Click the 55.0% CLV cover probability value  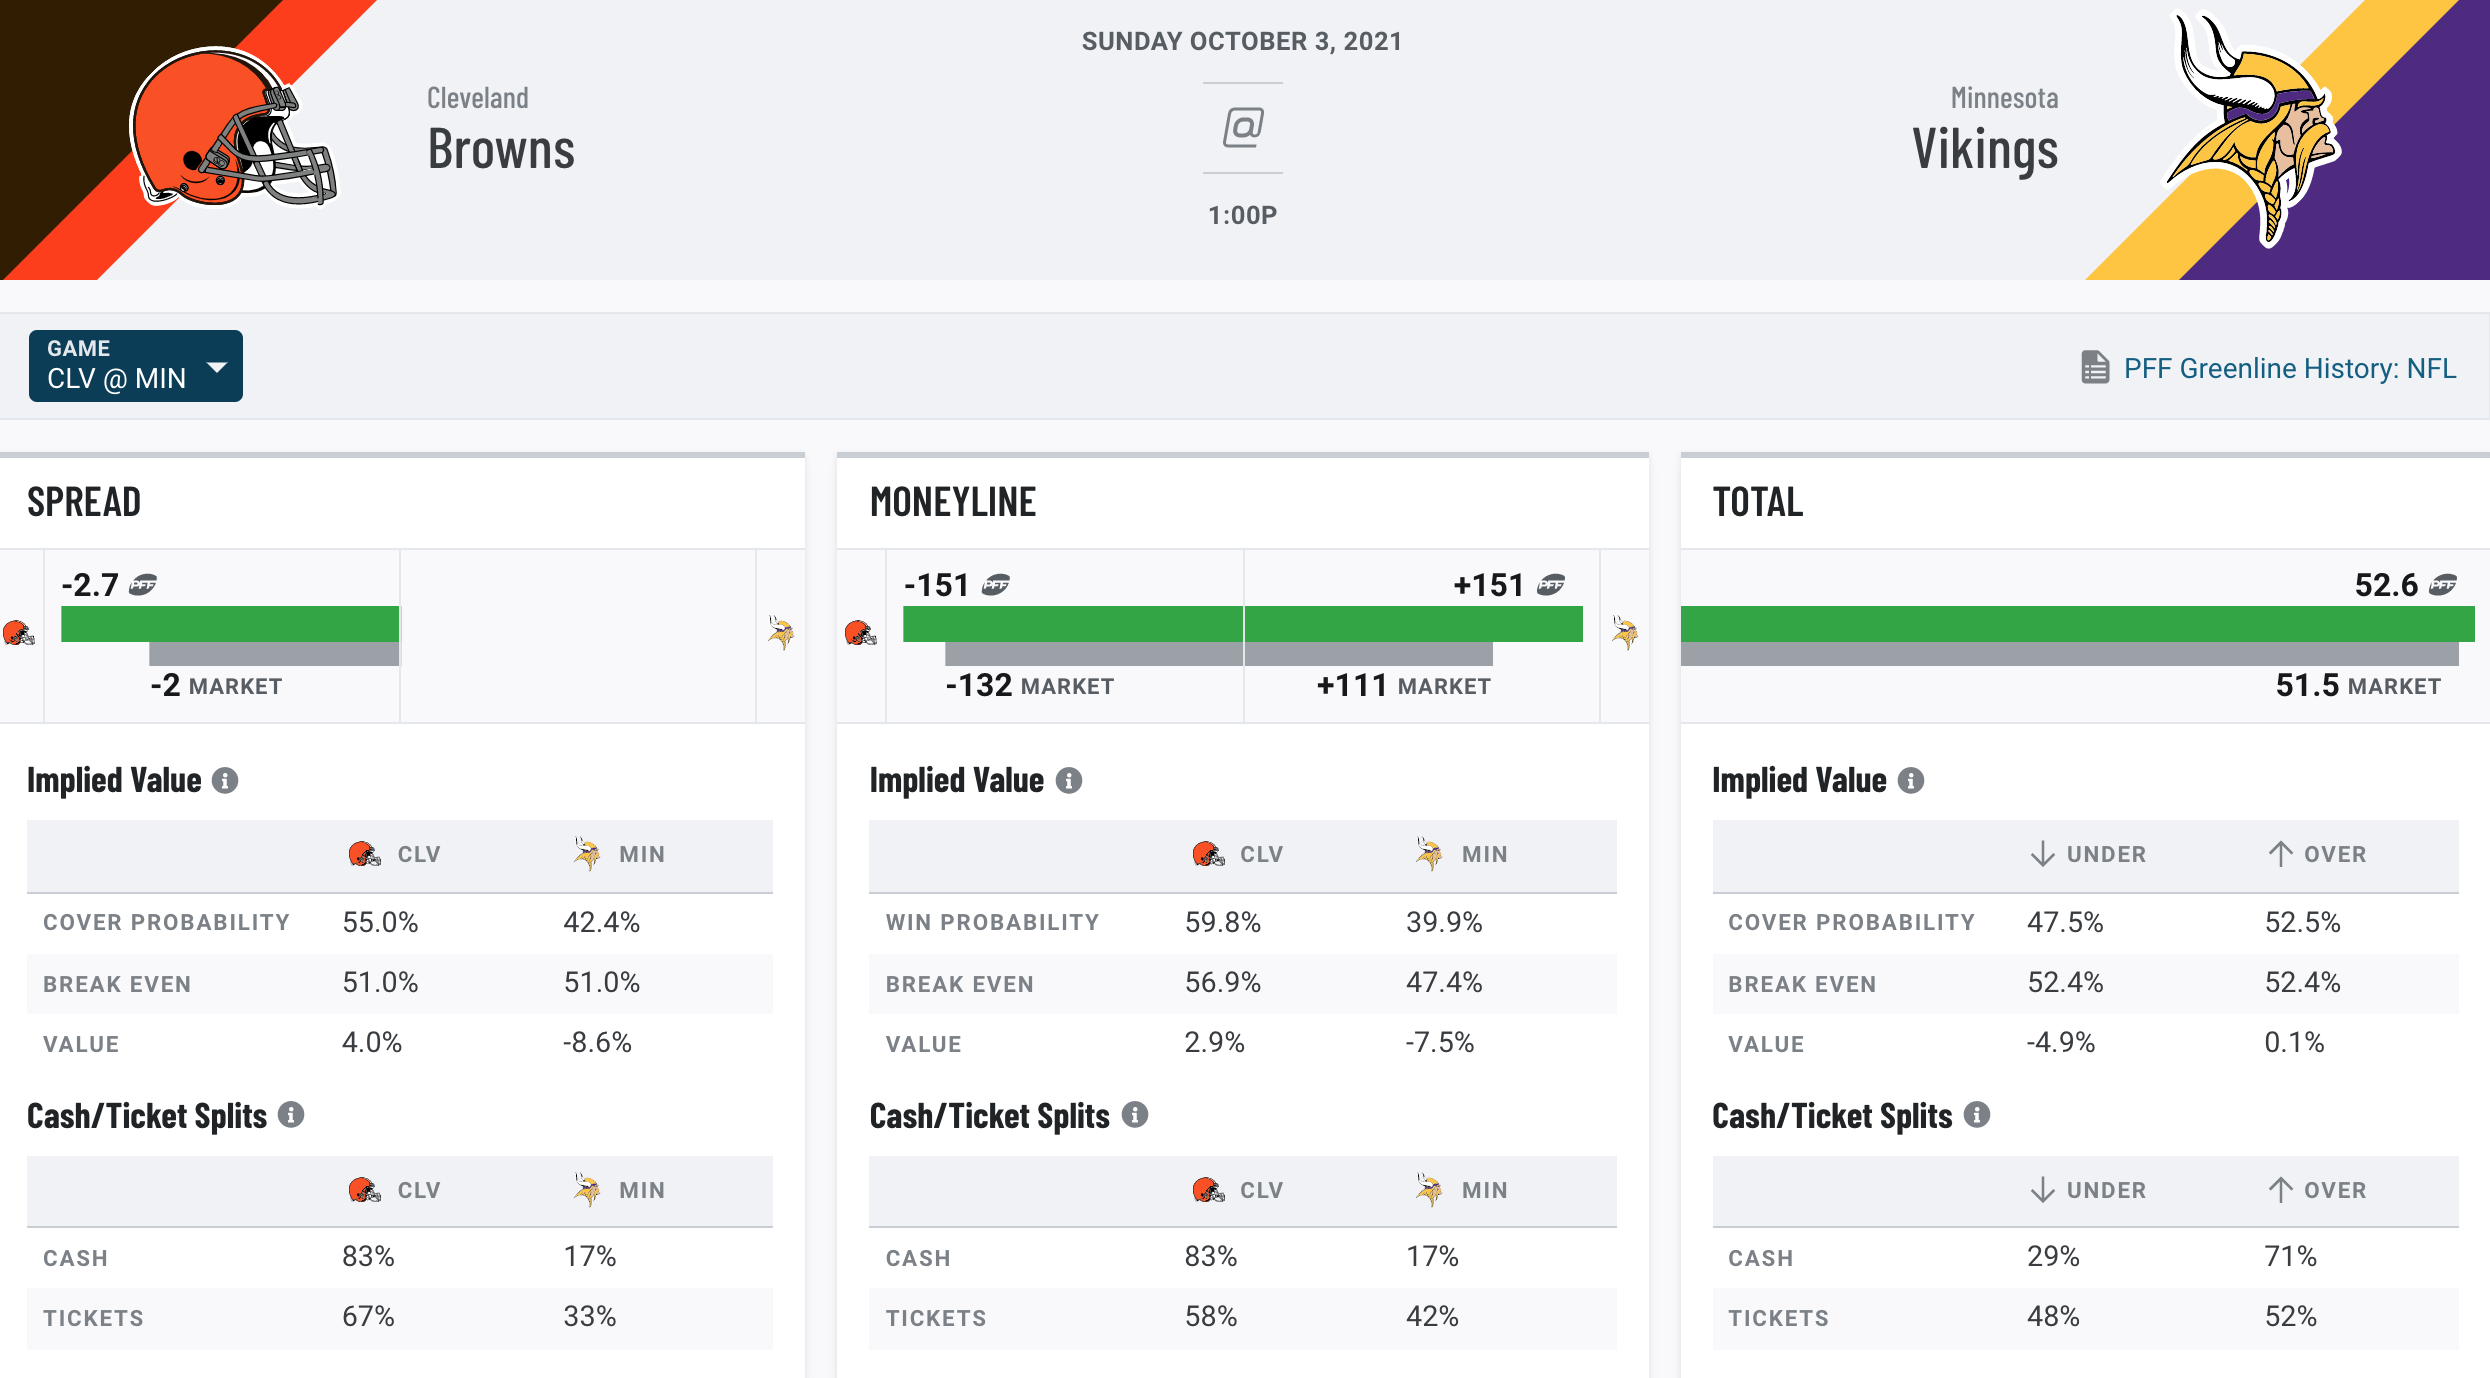pyautogui.click(x=380, y=922)
